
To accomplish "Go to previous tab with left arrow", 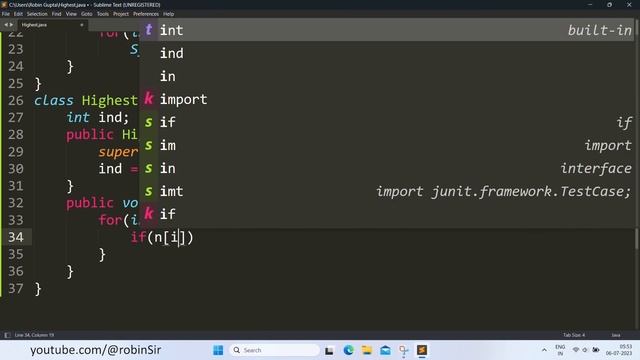I will pos(6,25).
